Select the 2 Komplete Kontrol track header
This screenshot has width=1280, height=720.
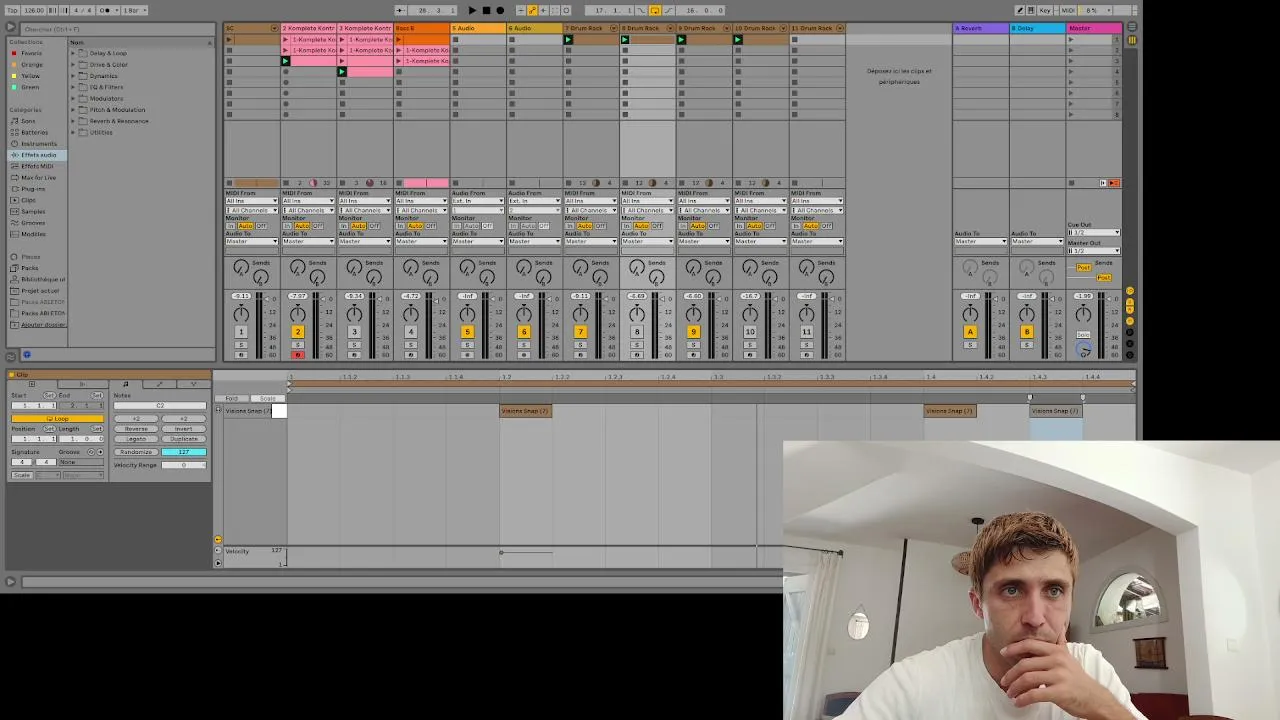309,28
